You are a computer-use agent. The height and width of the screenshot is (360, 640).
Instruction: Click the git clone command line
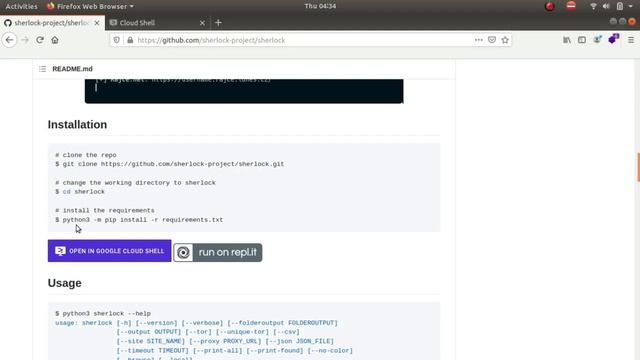tap(170, 164)
